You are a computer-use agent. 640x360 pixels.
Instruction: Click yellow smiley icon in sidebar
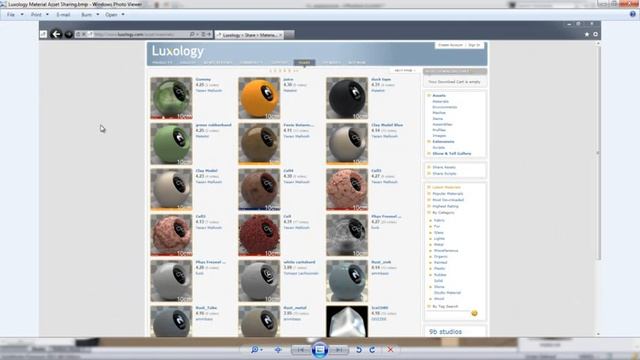(474, 313)
